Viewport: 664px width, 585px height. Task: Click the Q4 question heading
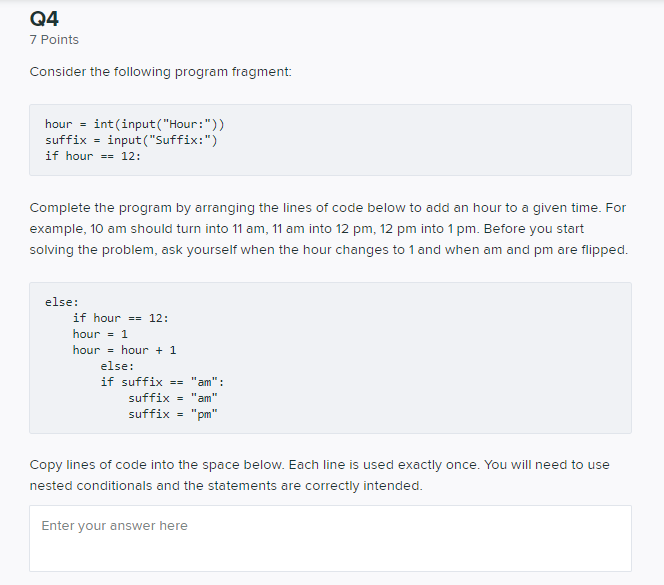(x=44, y=19)
